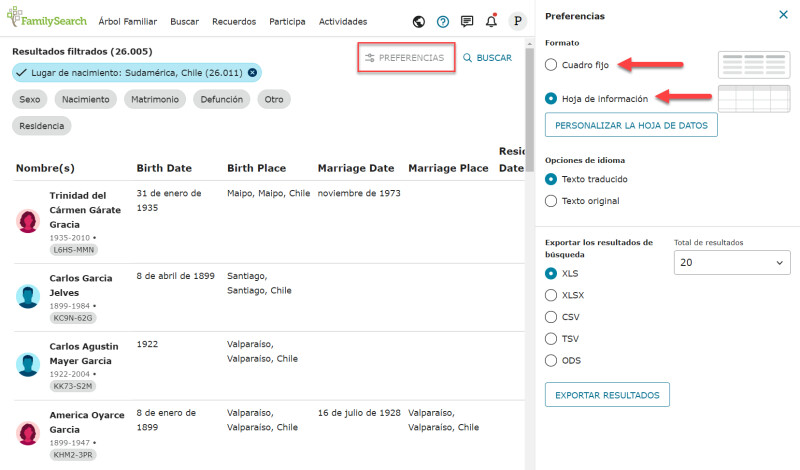
Task: Expand the Nacimiento filter chip
Action: pos(86,100)
